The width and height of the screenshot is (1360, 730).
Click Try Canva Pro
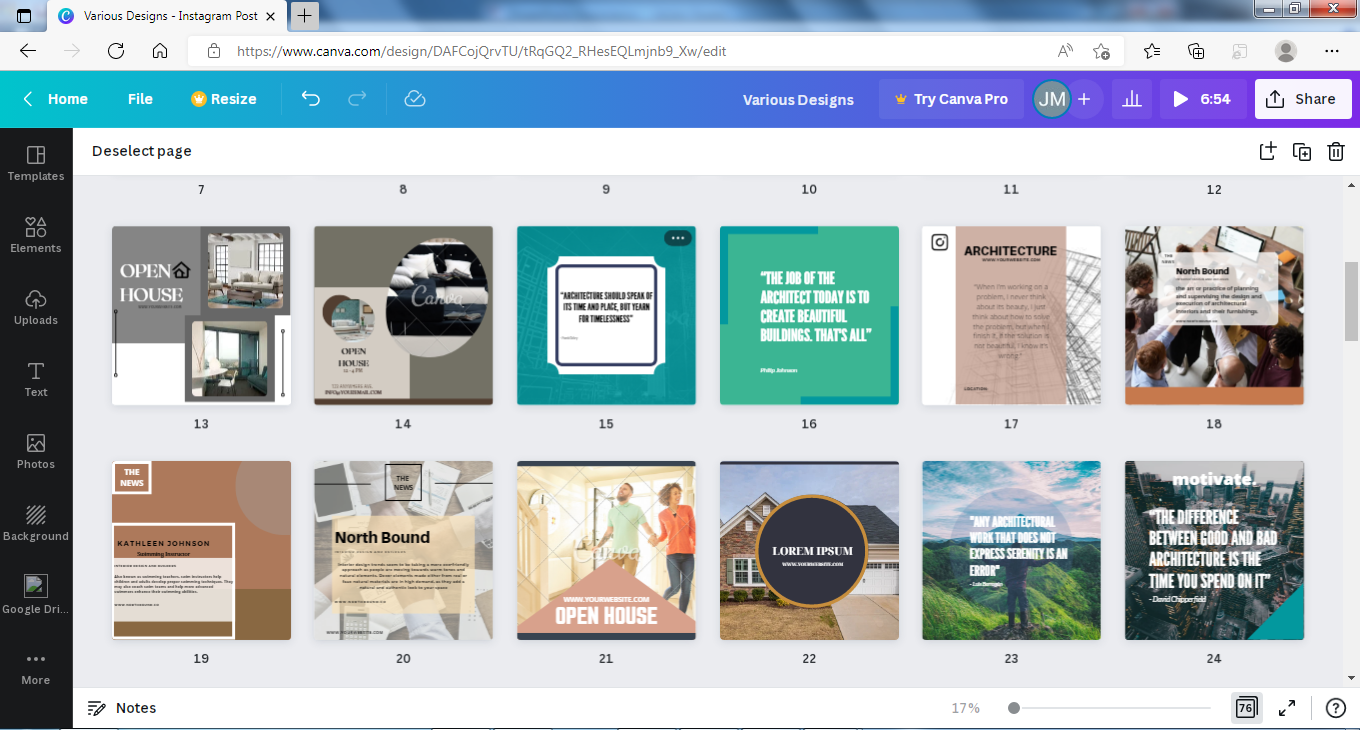[x=951, y=99]
